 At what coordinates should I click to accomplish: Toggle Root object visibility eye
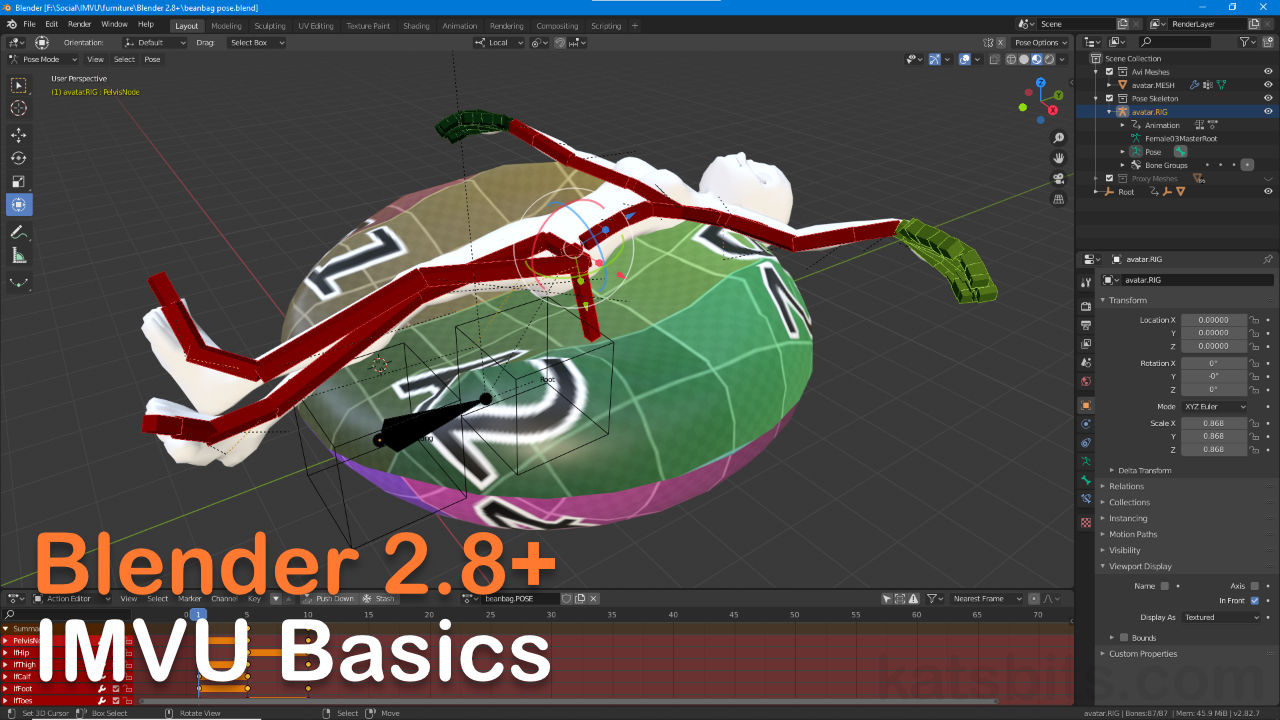1268,191
